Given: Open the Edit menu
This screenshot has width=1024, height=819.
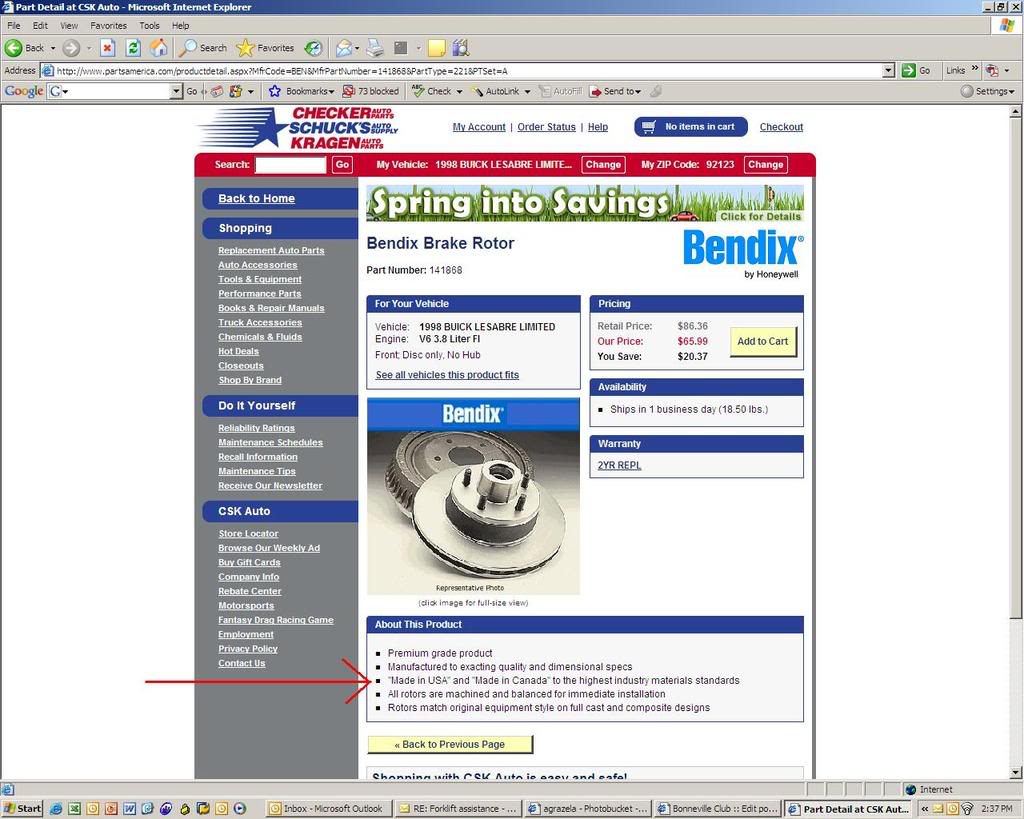Looking at the screenshot, I should click(40, 25).
